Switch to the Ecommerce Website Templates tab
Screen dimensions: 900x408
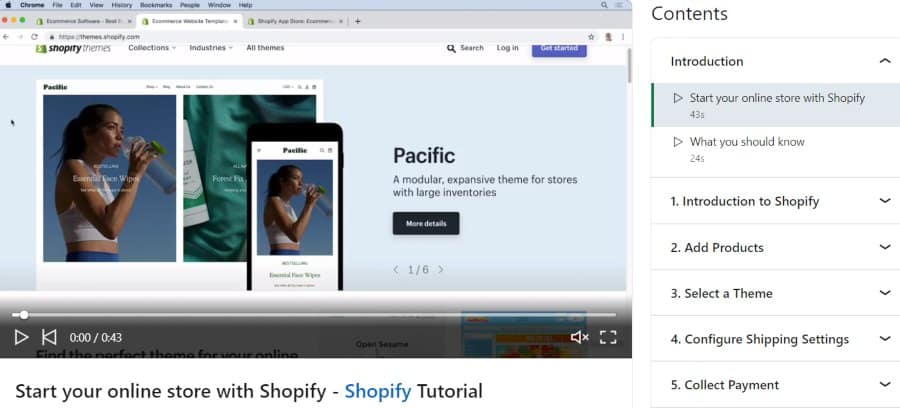(x=188, y=21)
